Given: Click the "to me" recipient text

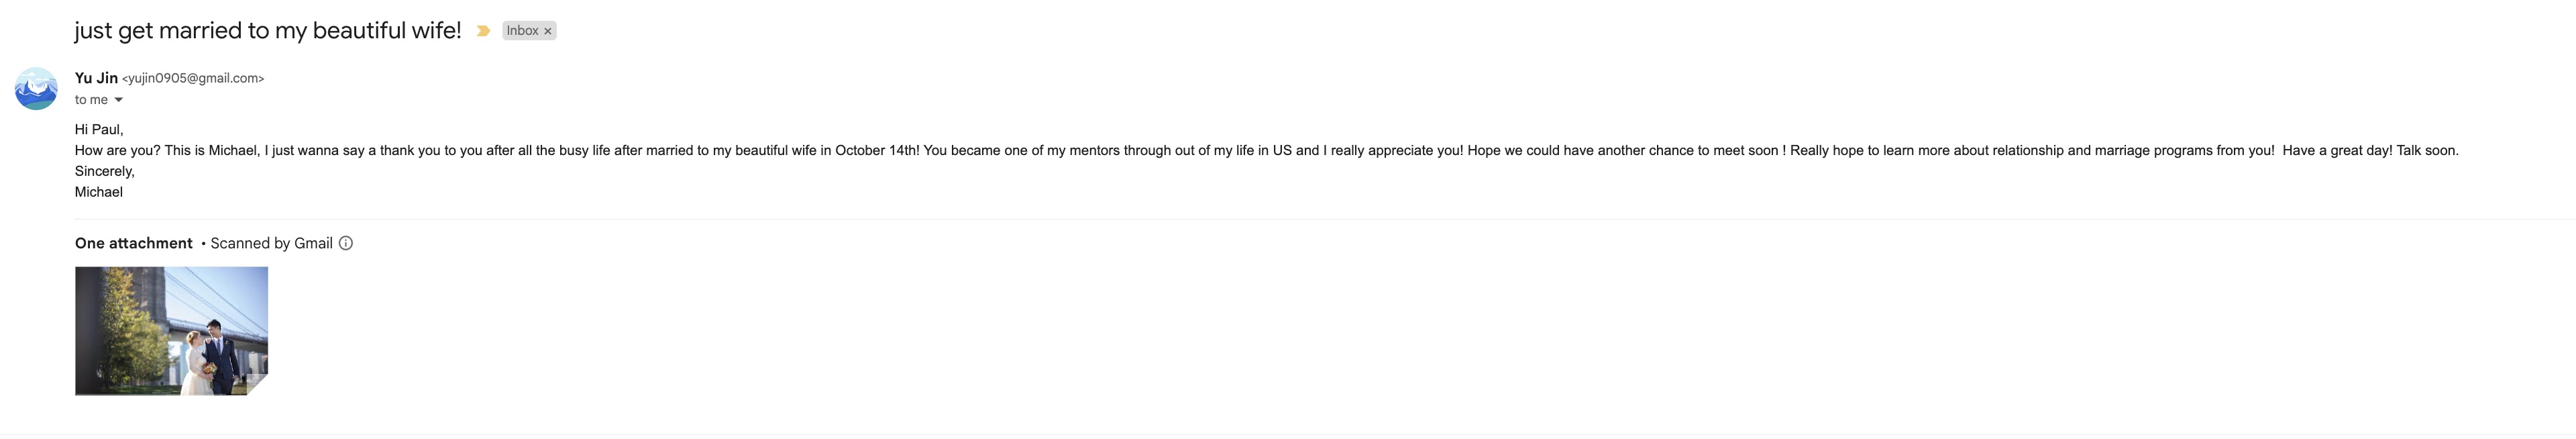Looking at the screenshot, I should tap(91, 100).
